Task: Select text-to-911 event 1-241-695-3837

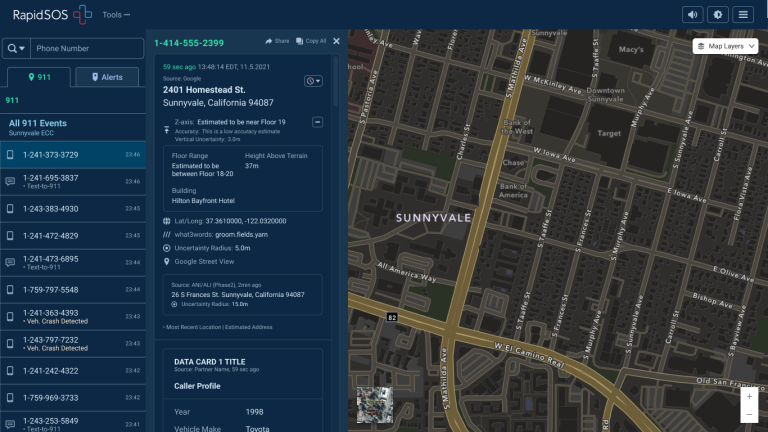Action: 73,182
